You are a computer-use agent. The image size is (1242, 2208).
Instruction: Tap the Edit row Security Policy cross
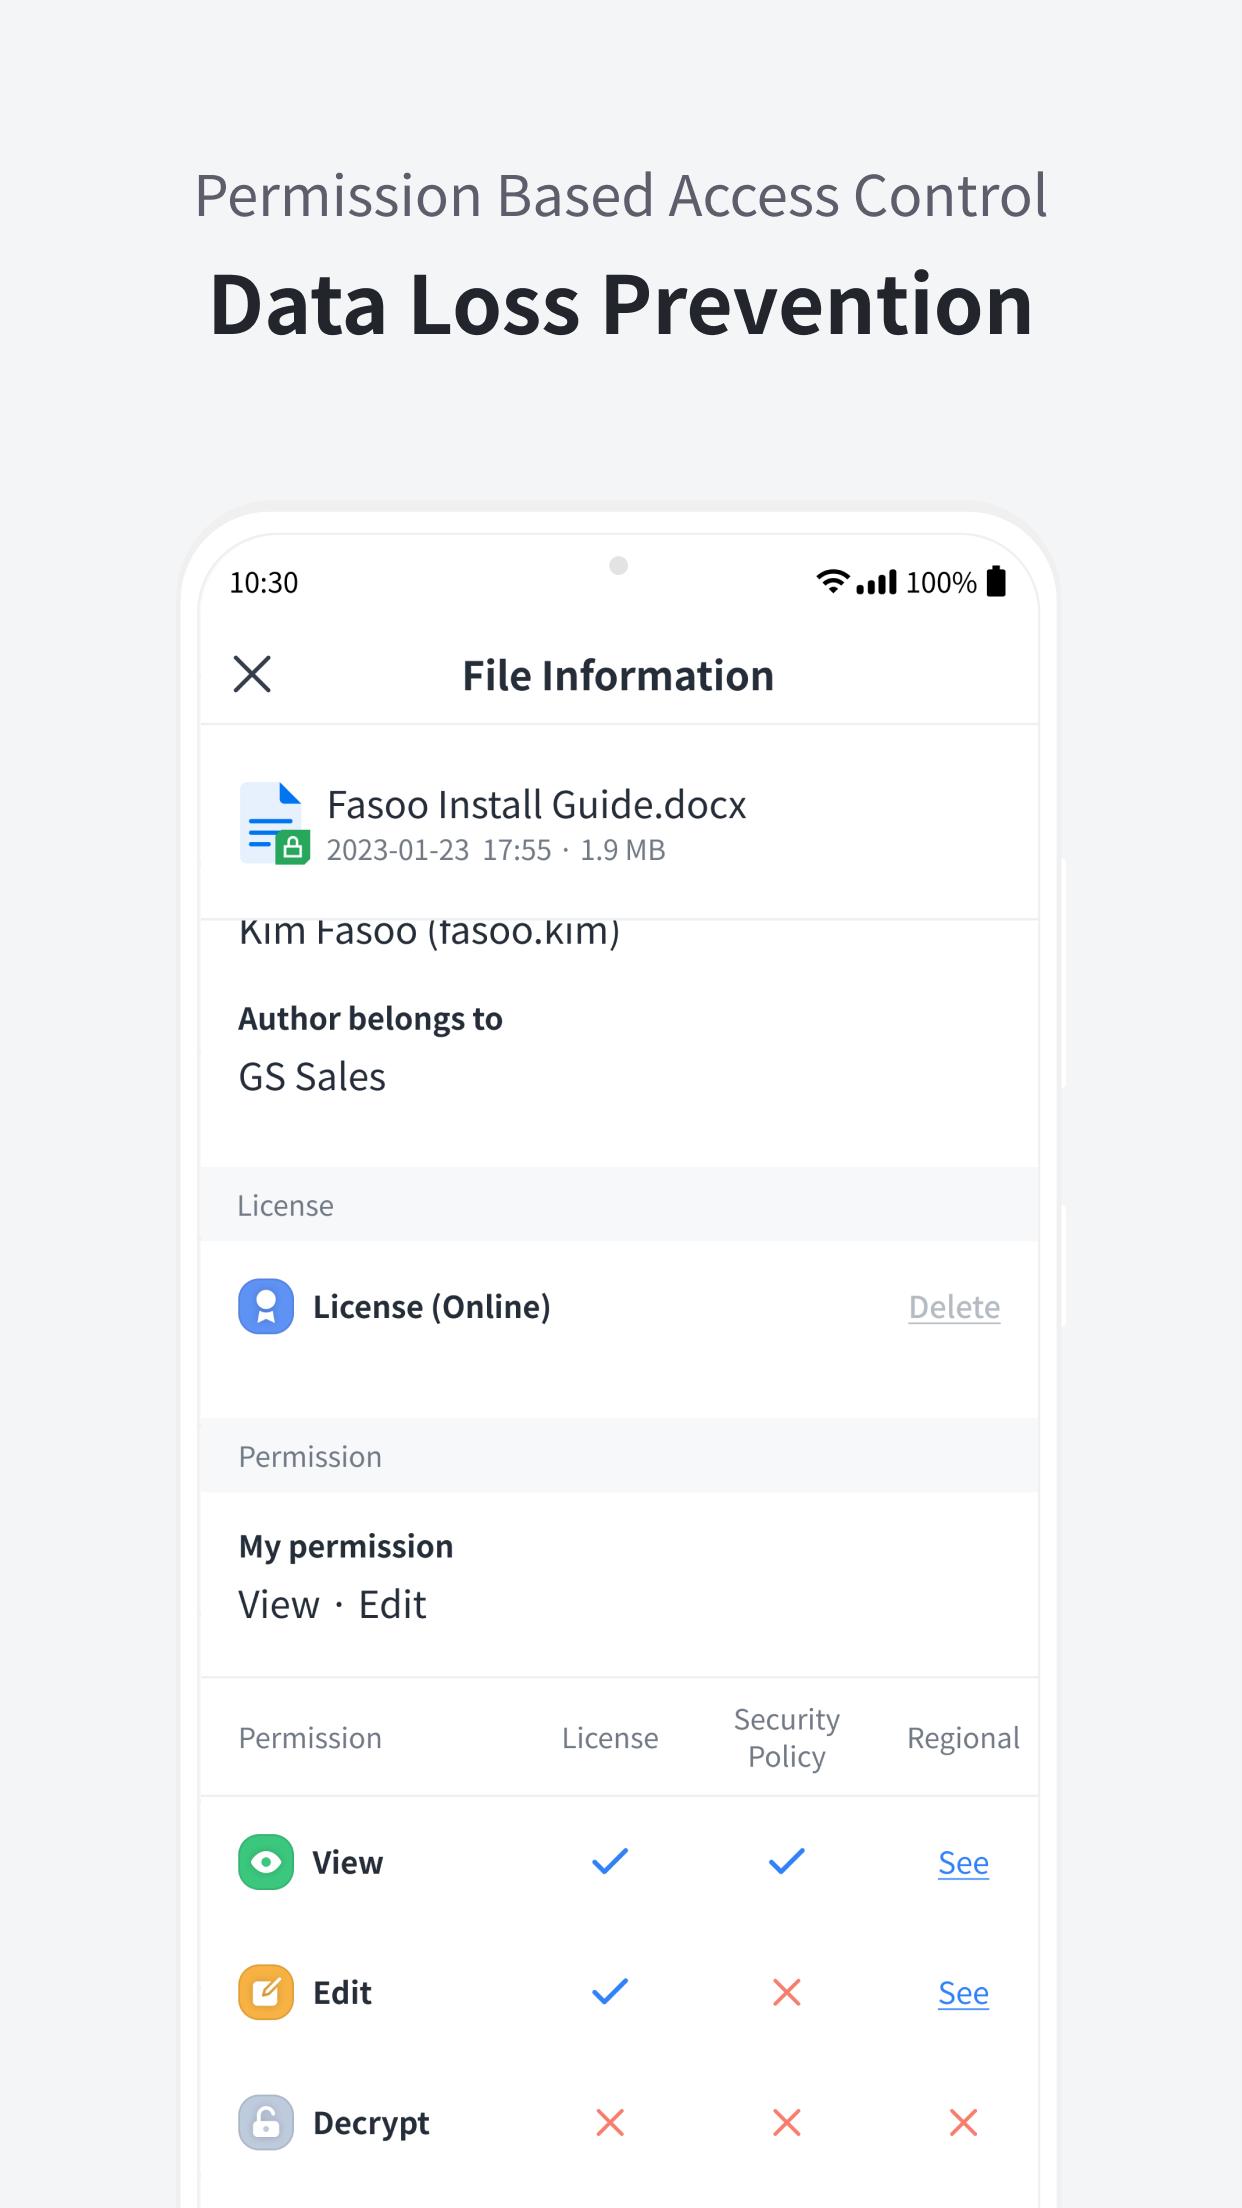point(787,1992)
